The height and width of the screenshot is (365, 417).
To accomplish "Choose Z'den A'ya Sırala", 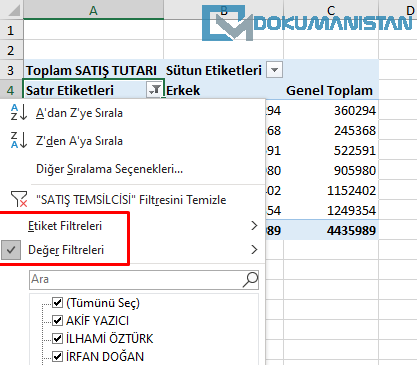I will click(79, 141).
